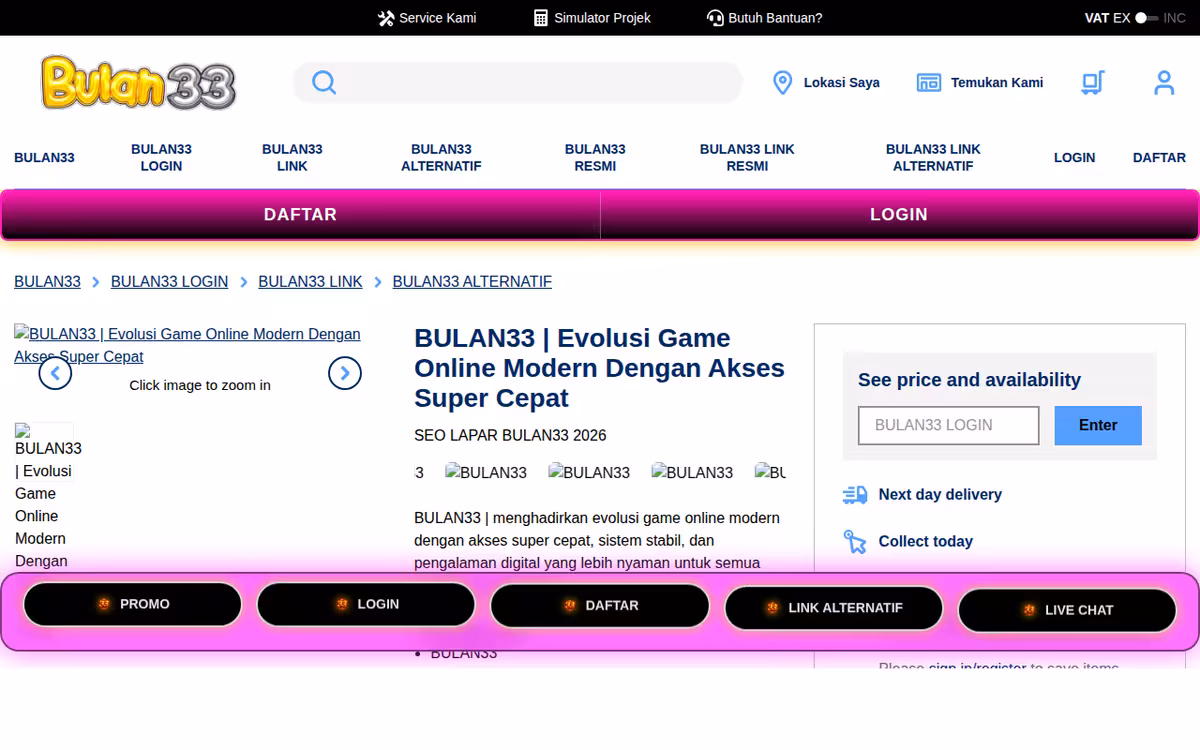This screenshot has width=1200, height=750.
Task: Open the BULAN33 LINK breadcrumb link
Action: pos(310,282)
